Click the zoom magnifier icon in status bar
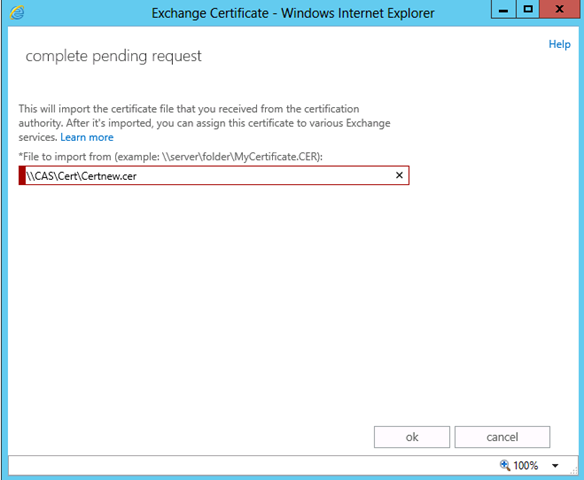Screen dimensions: 584x480 505,465
